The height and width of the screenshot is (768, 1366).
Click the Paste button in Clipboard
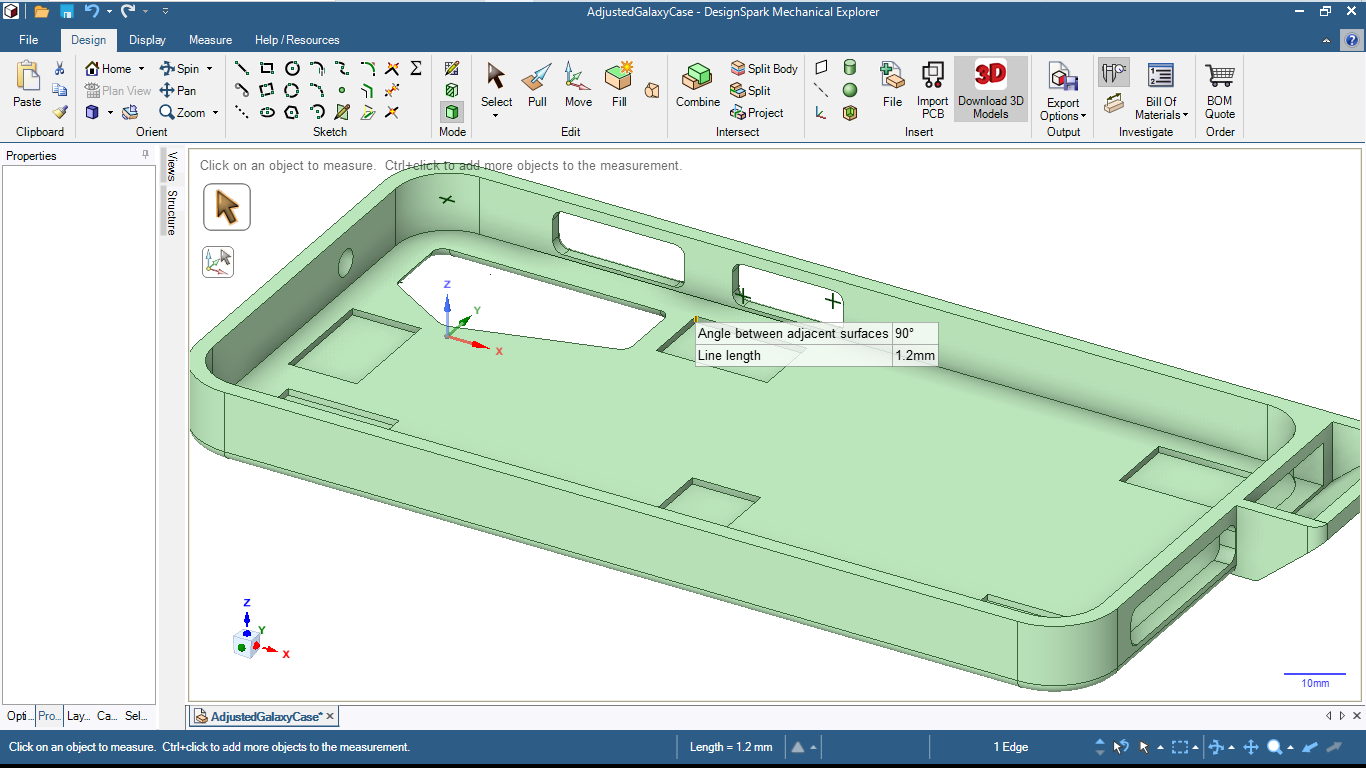(x=27, y=85)
